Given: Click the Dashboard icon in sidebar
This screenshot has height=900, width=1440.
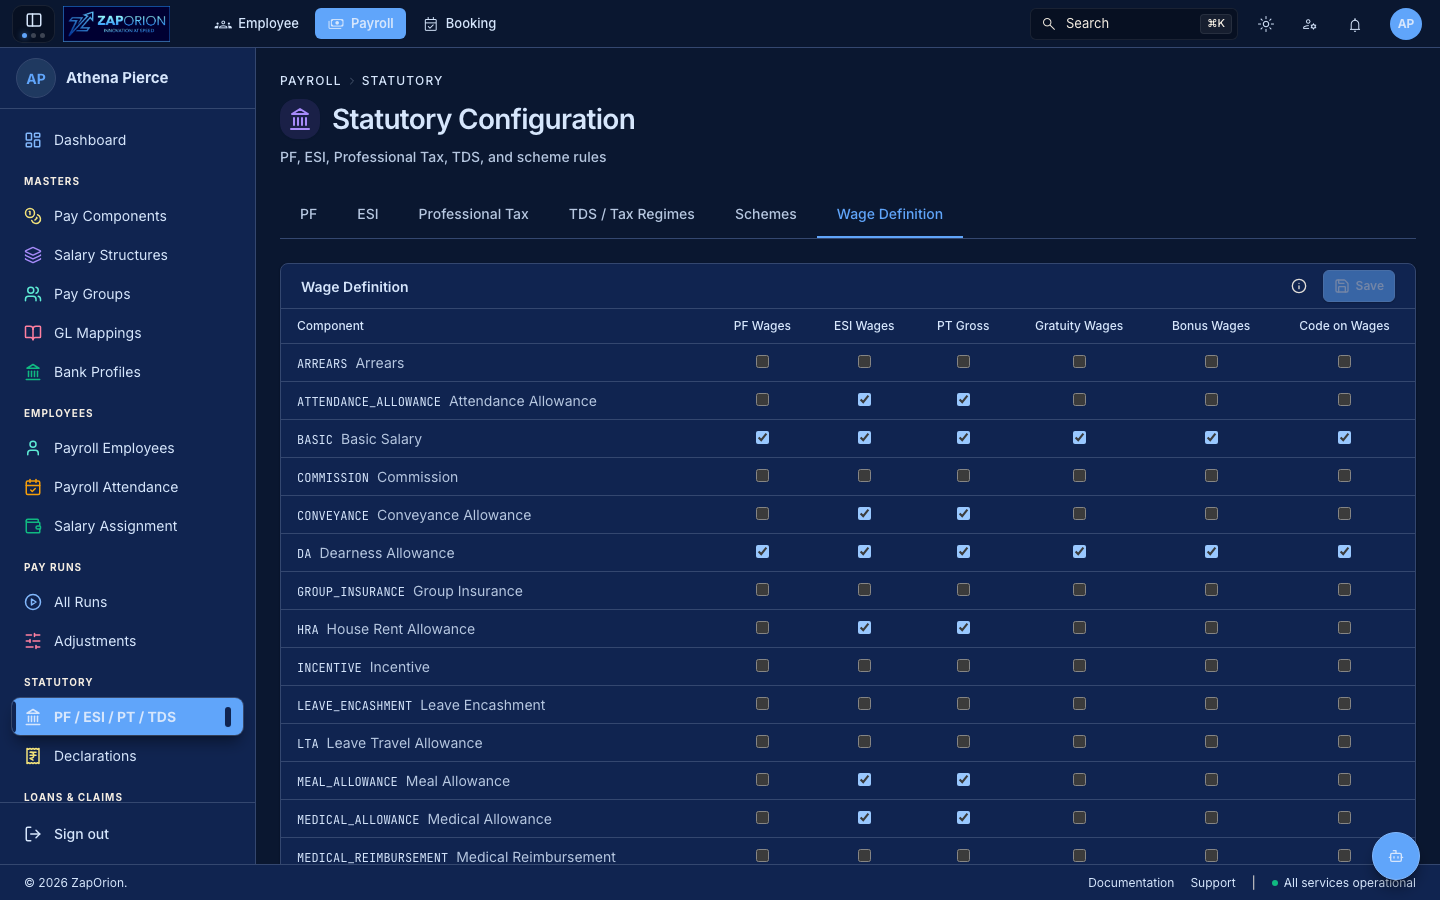Looking at the screenshot, I should point(33,140).
